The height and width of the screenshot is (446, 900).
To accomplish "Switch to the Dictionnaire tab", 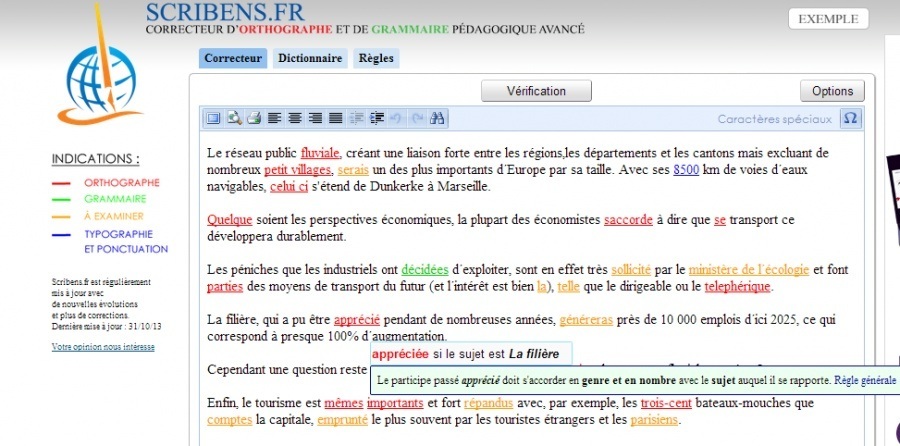I will [310, 58].
